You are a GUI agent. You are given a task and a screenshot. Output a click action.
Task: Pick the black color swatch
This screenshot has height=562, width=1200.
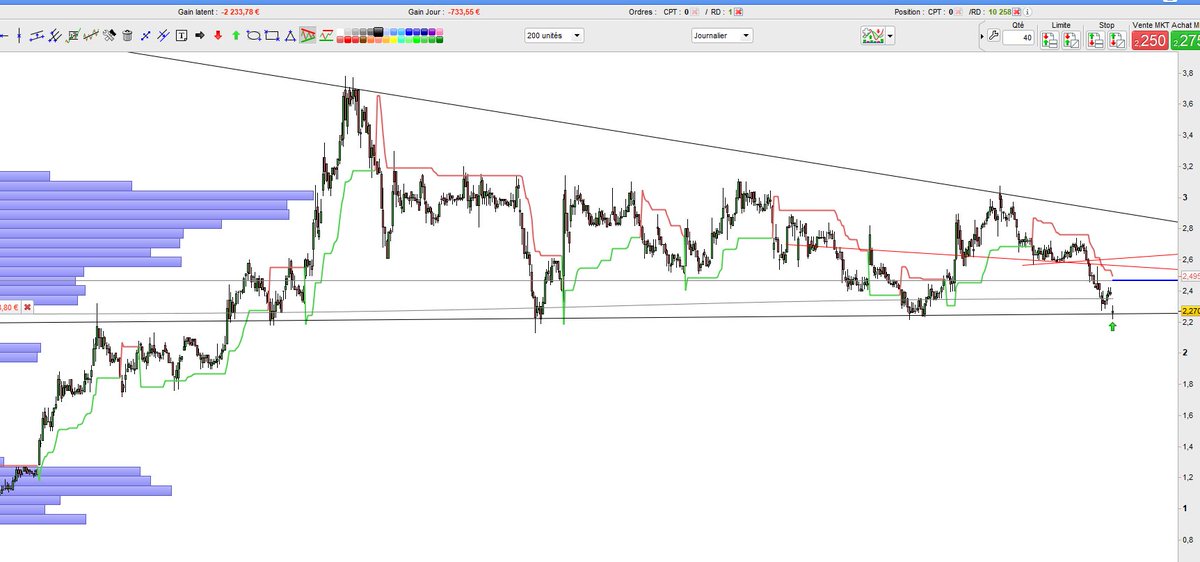pyautogui.click(x=378, y=32)
